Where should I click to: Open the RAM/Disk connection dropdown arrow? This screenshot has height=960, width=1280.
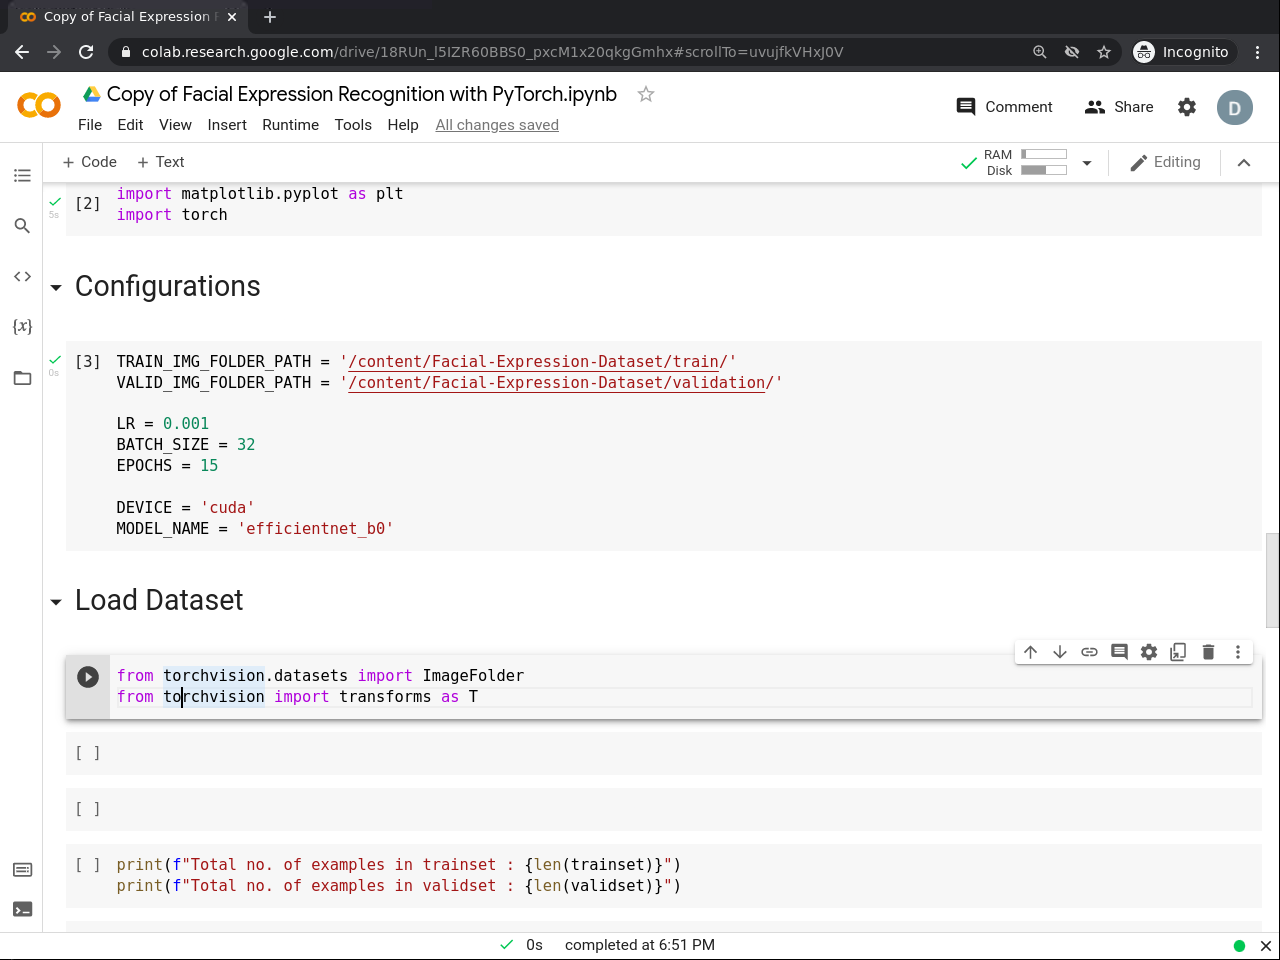[x=1087, y=163]
